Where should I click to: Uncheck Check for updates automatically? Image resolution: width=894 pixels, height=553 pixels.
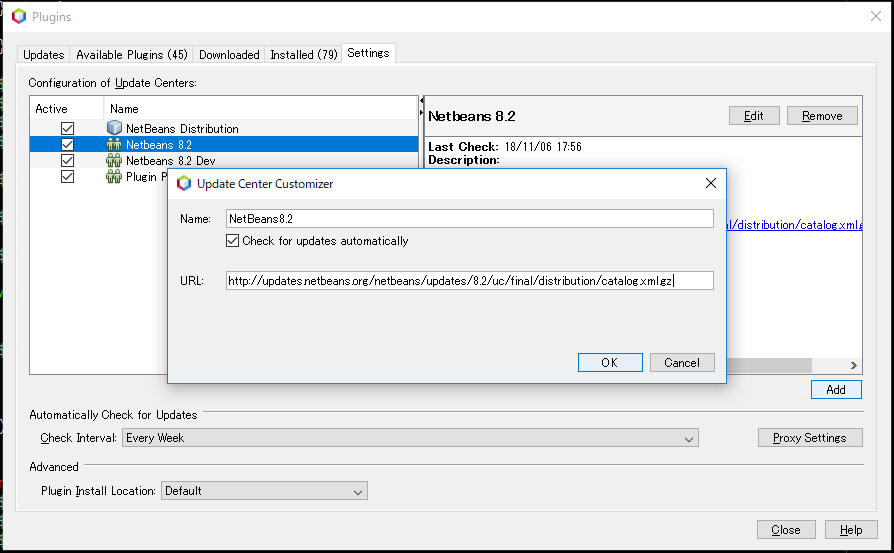233,241
